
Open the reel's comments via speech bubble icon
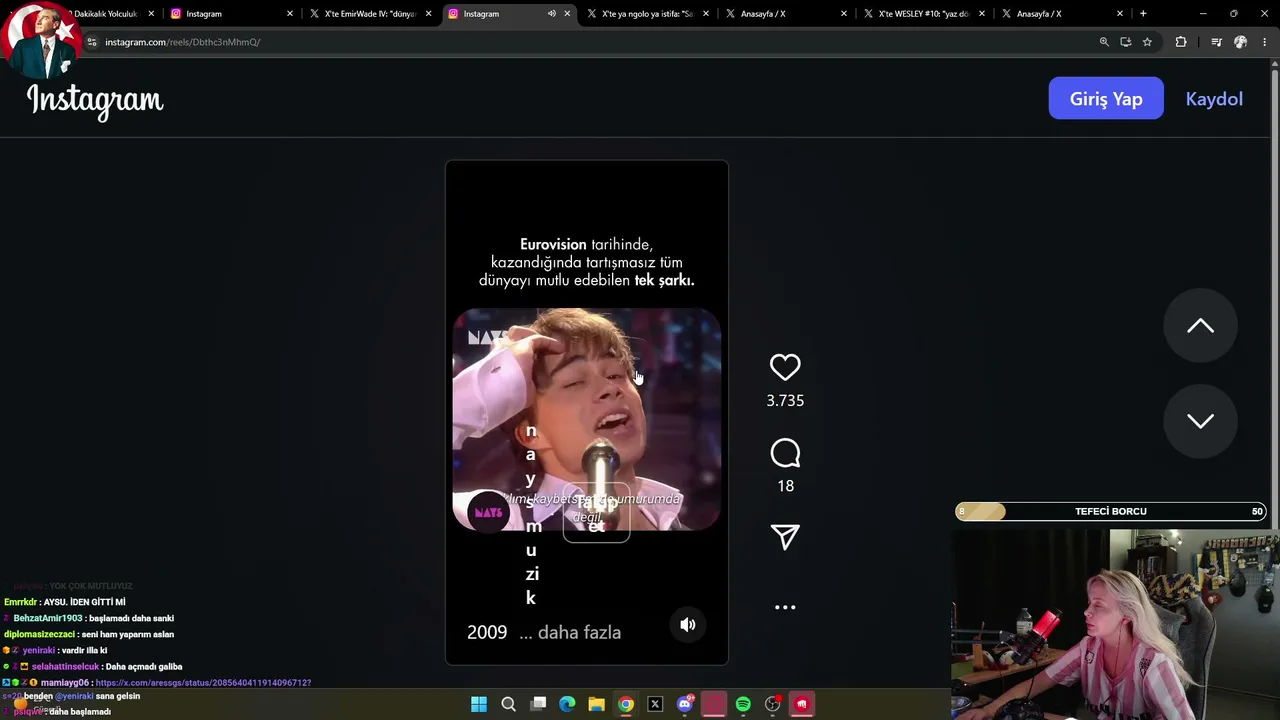tap(785, 454)
